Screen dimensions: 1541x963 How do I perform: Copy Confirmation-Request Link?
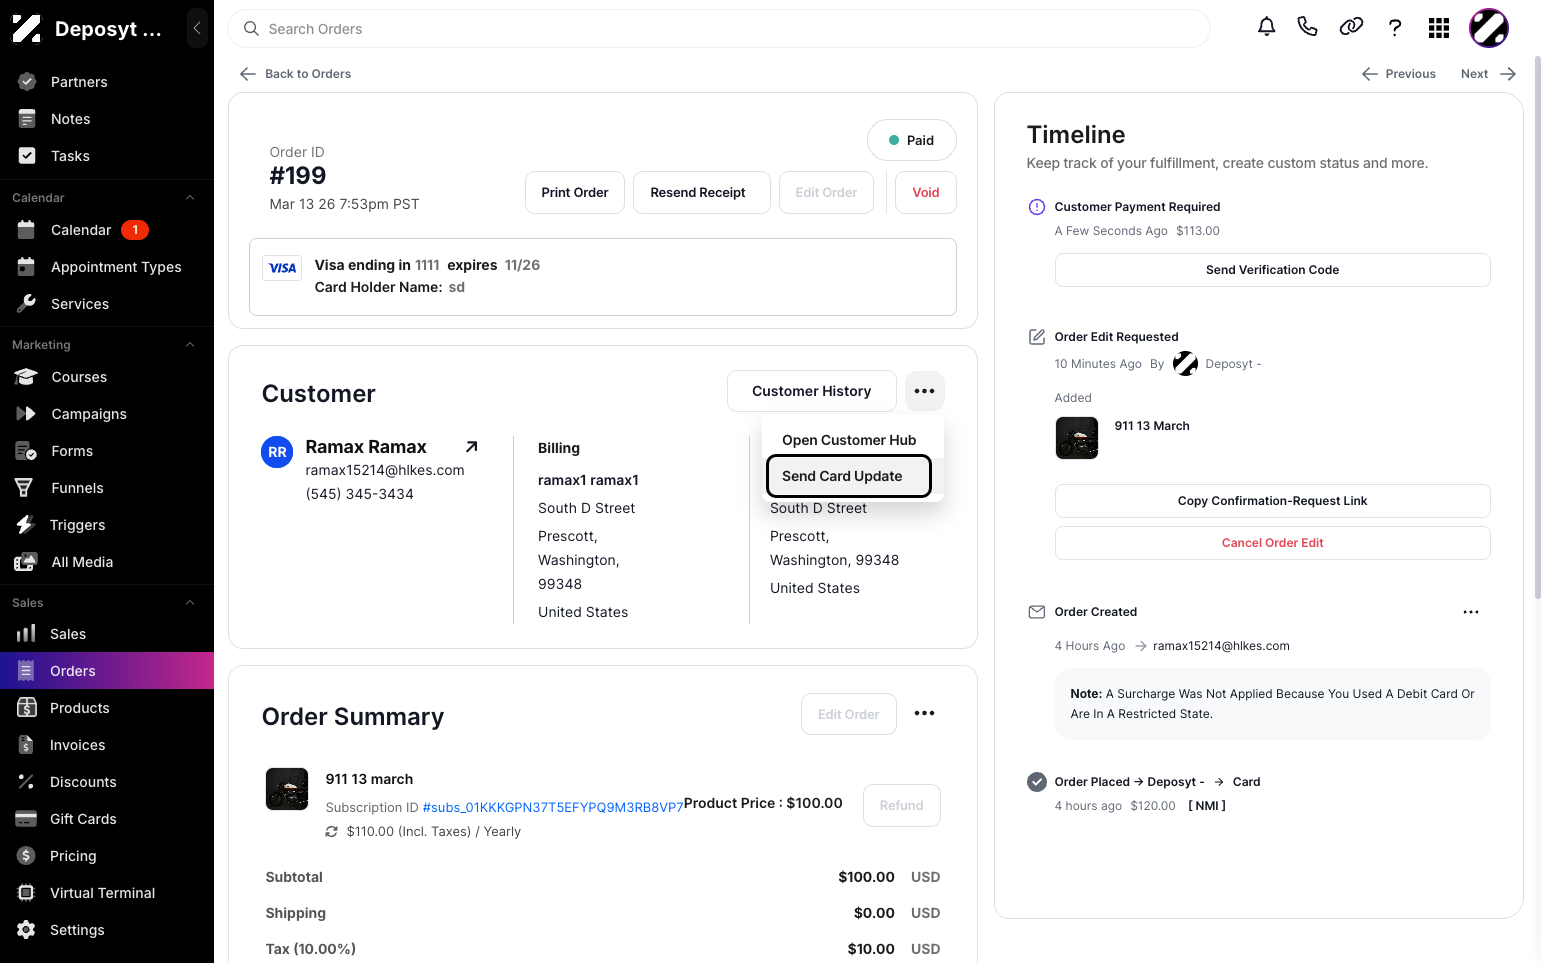pyautogui.click(x=1272, y=501)
